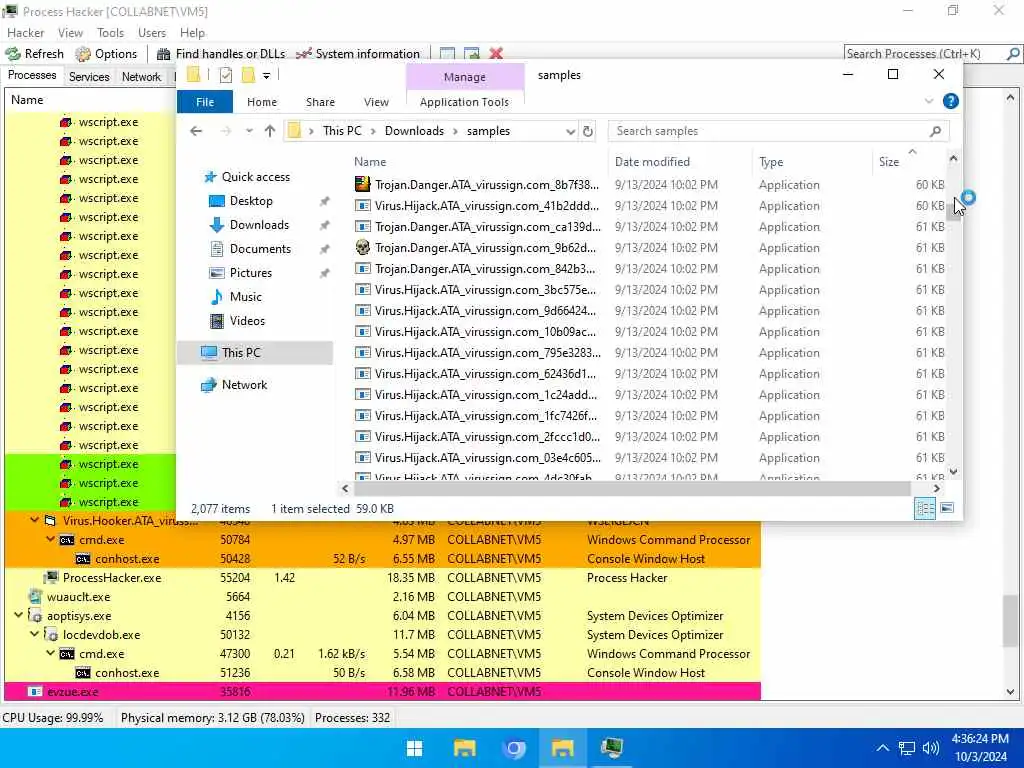The height and width of the screenshot is (768, 1024).
Task: Click Refresh in Process Hacker toolbar
Action: (35, 54)
